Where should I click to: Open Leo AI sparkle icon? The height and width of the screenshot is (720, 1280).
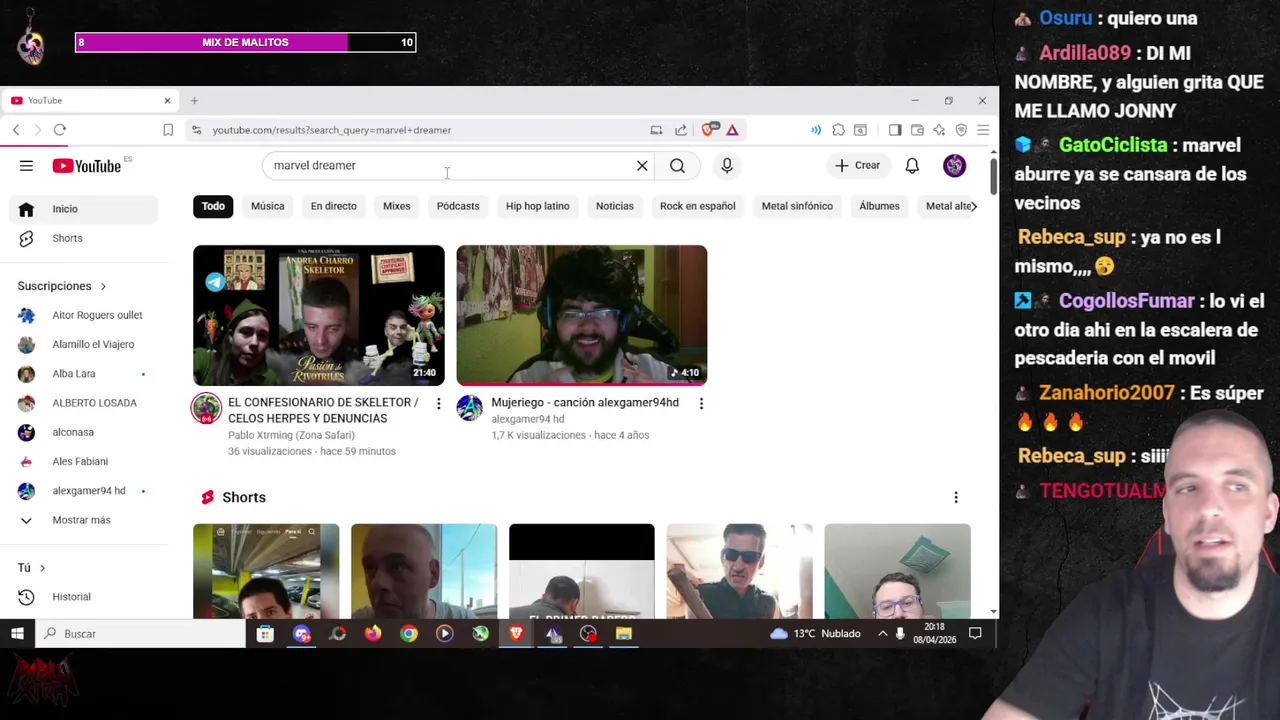tap(939, 130)
